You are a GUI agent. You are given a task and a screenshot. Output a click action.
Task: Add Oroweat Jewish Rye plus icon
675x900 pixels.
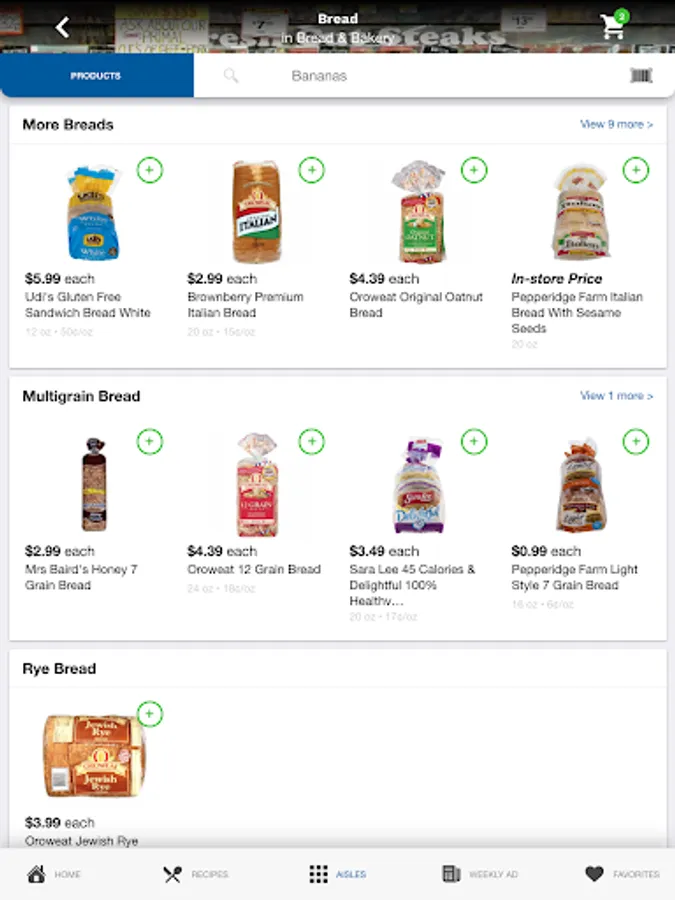tap(149, 714)
